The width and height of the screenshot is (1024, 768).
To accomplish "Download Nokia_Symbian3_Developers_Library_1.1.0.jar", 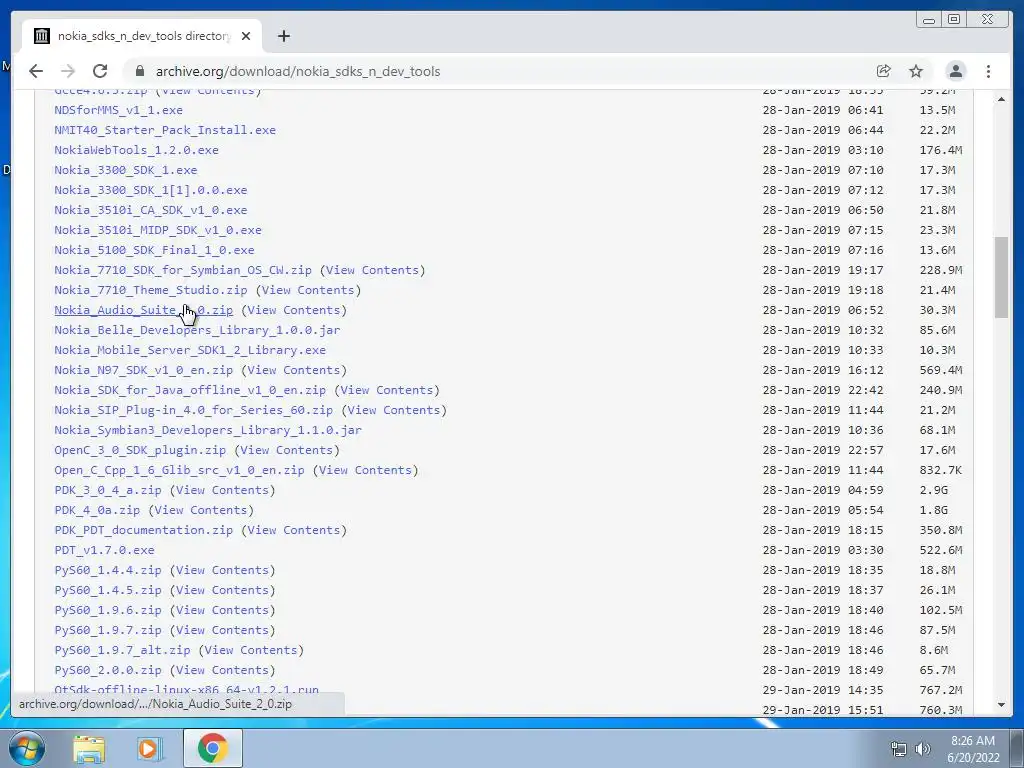I will click(208, 430).
